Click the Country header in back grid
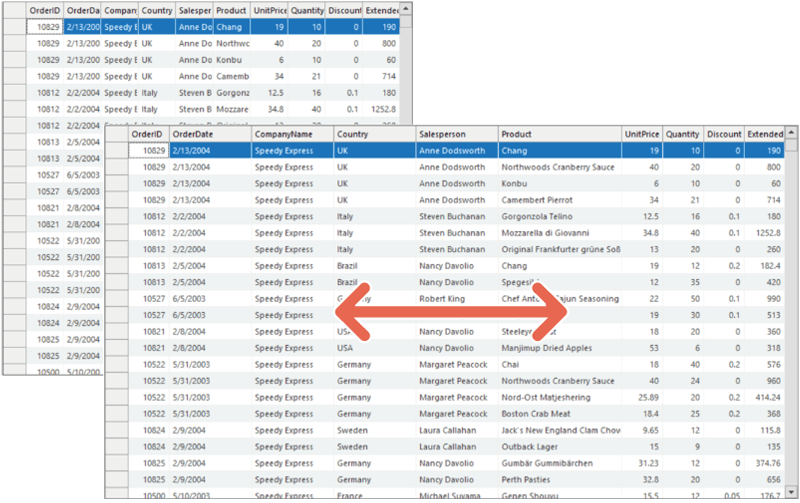The image size is (800, 503). [x=157, y=11]
